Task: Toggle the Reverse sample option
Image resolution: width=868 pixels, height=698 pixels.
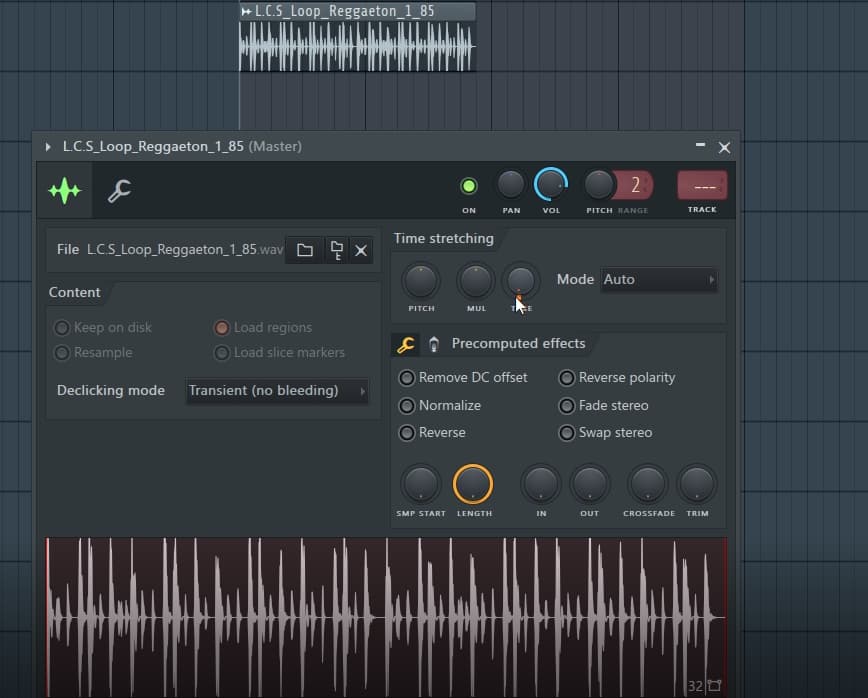Action: tap(407, 433)
